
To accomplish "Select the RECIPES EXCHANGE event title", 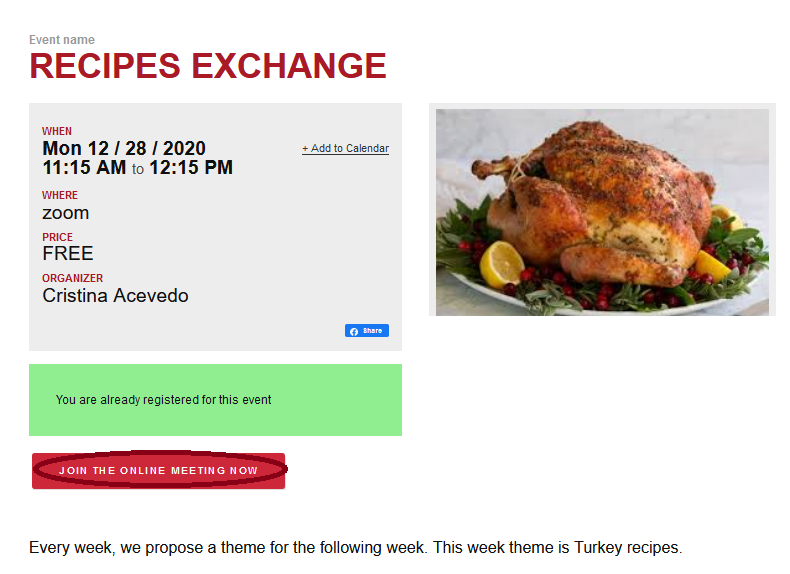I will tap(208, 66).
